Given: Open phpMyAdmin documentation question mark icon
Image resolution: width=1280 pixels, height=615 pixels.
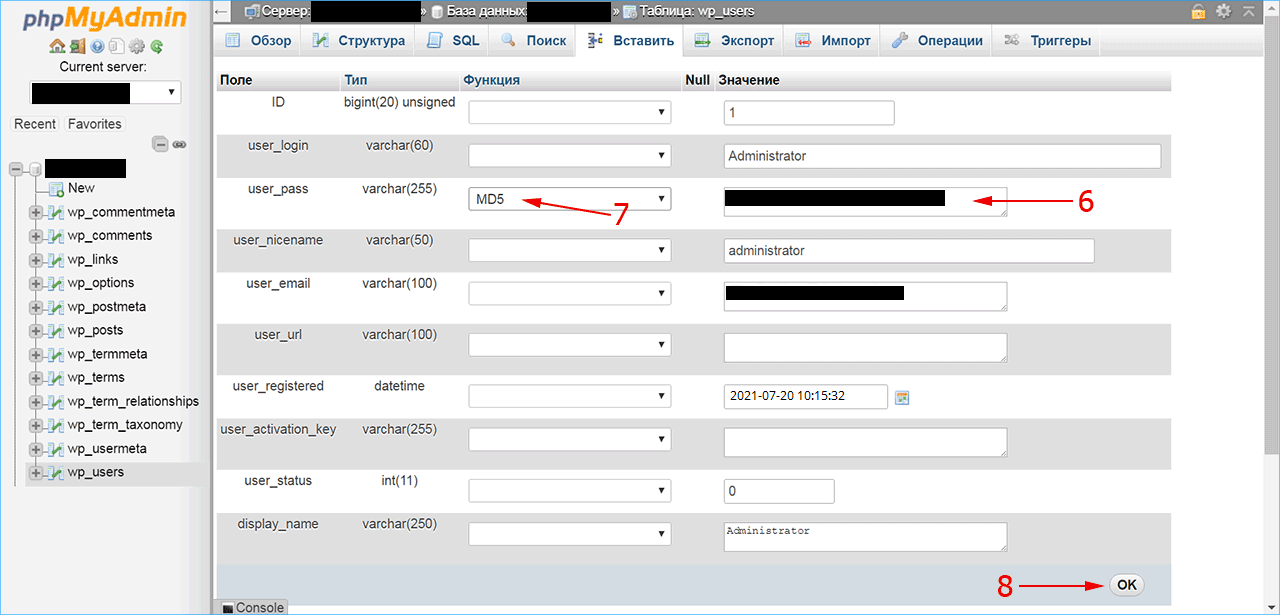Looking at the screenshot, I should click(x=97, y=46).
